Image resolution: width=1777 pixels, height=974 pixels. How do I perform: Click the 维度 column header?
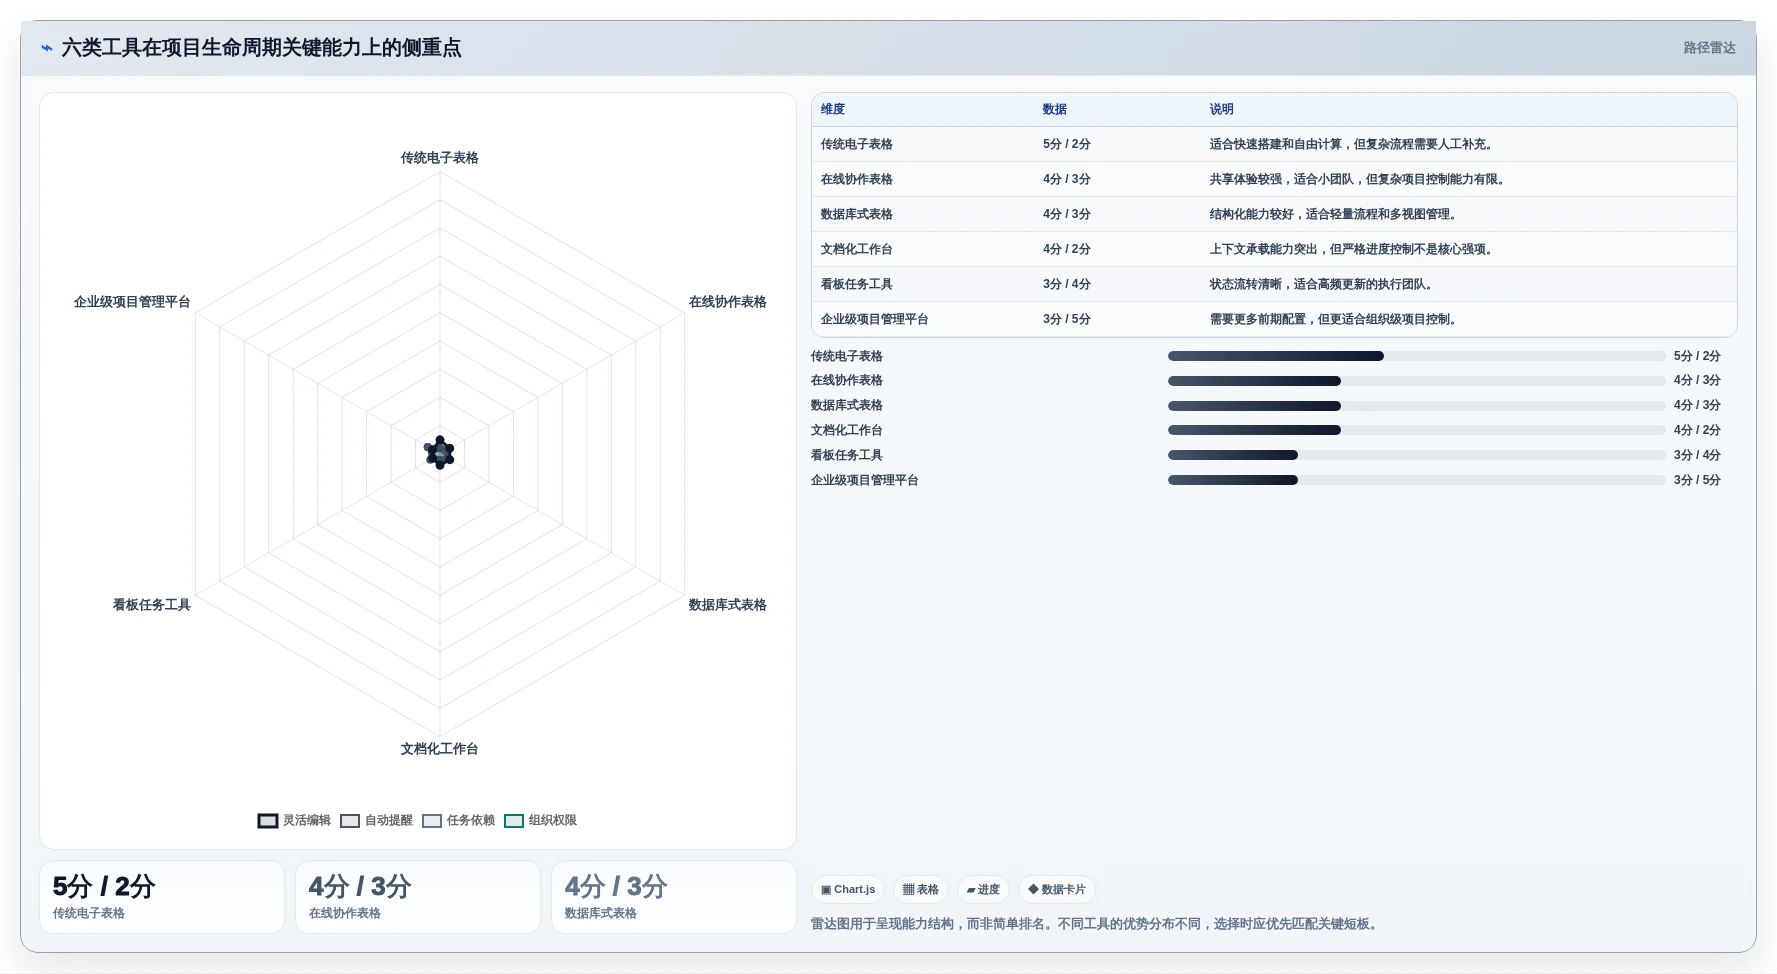[833, 110]
